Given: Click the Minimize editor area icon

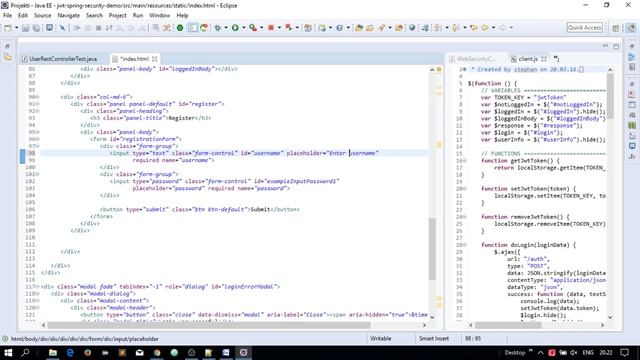Looking at the screenshot, I should 605,46.
